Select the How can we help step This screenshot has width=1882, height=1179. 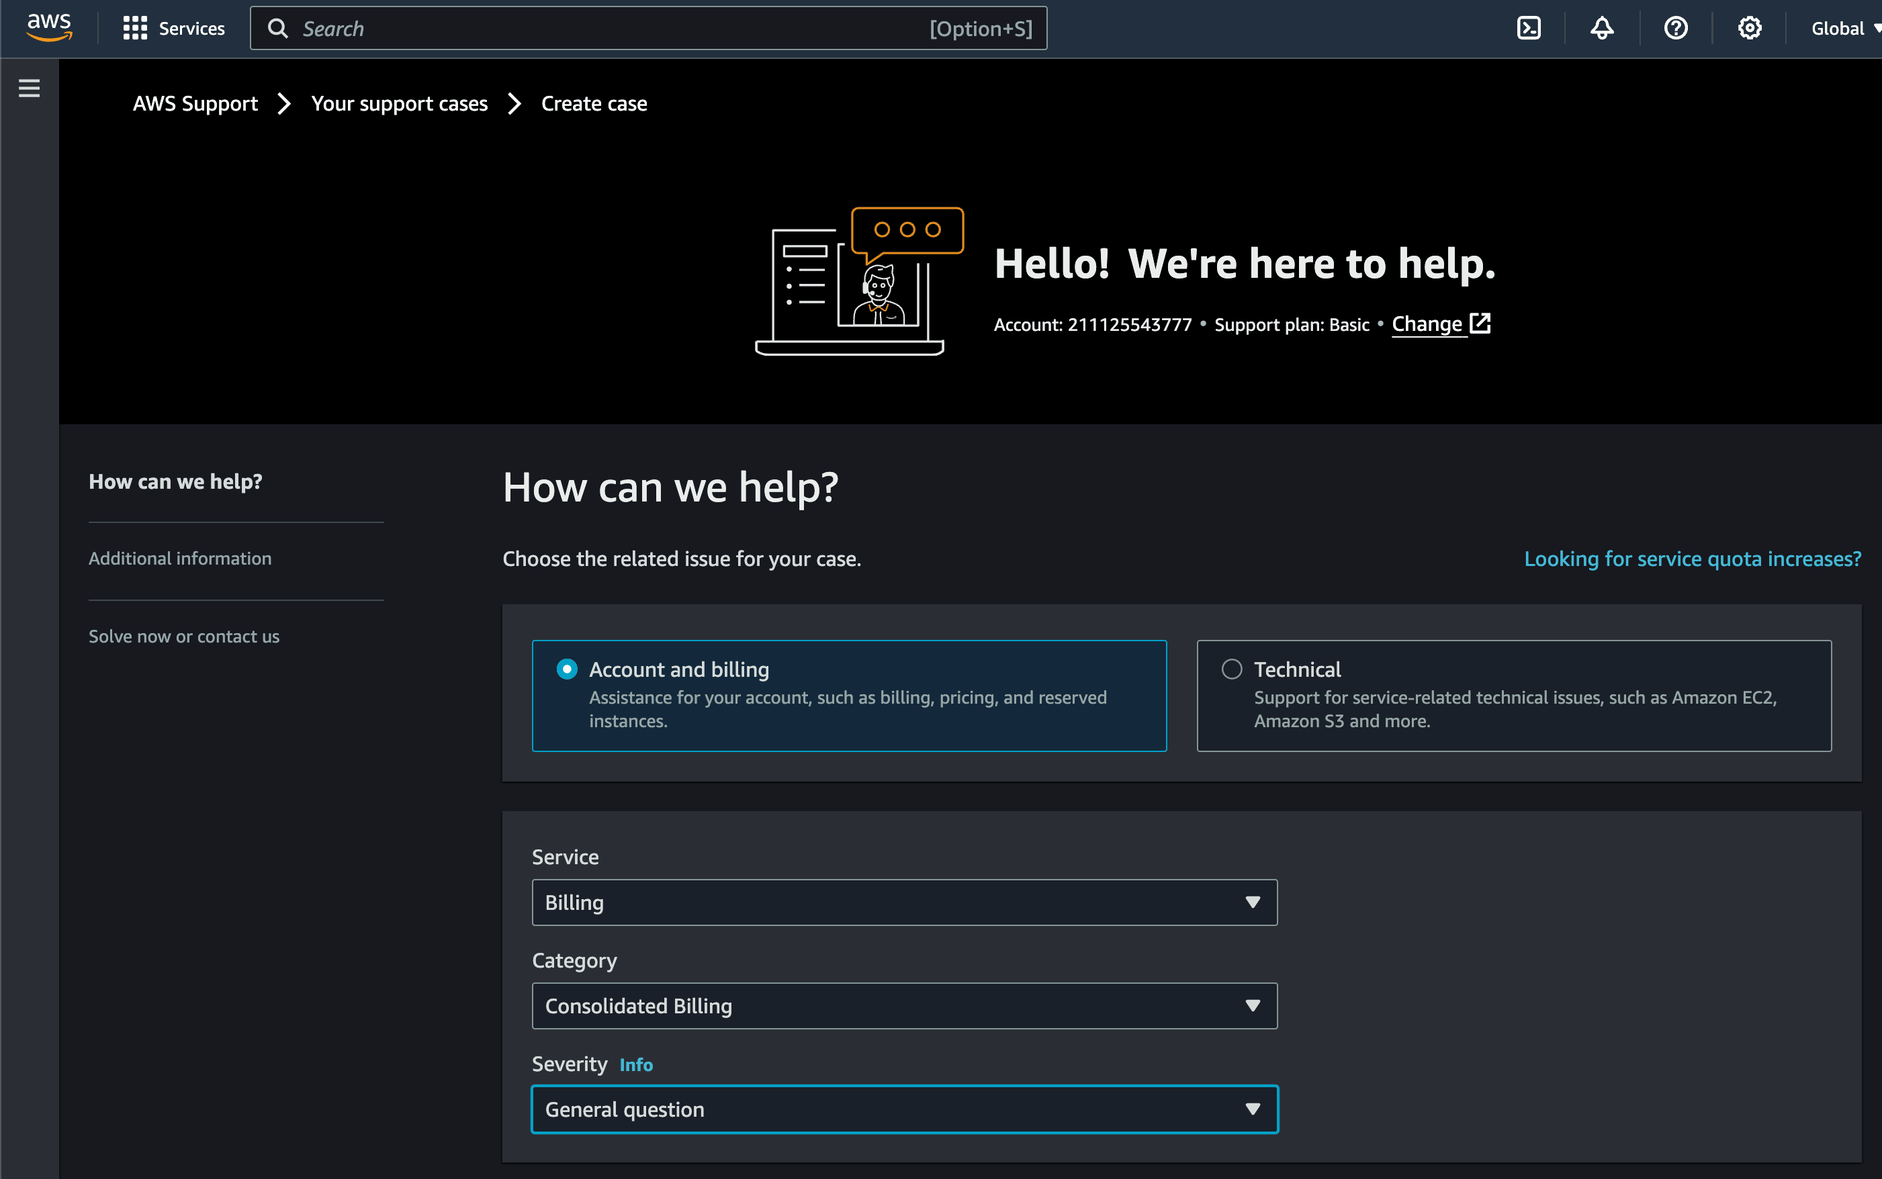[175, 482]
